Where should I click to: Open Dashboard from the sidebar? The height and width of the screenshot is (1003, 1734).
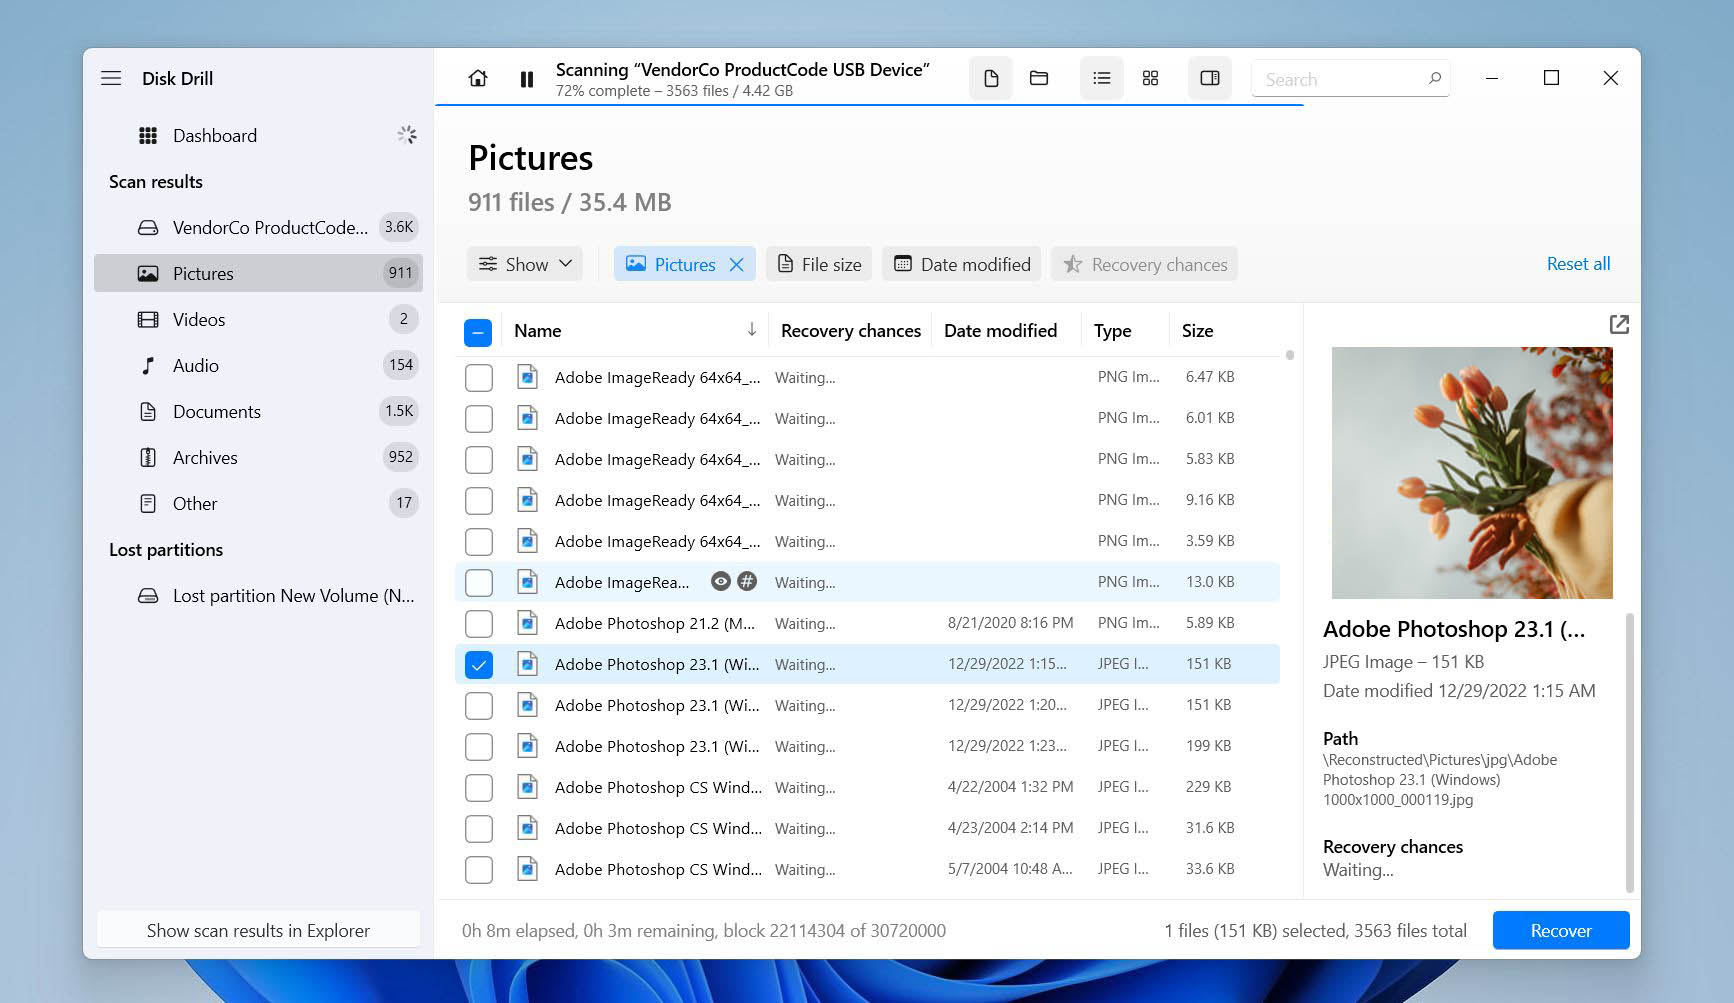tap(258, 135)
